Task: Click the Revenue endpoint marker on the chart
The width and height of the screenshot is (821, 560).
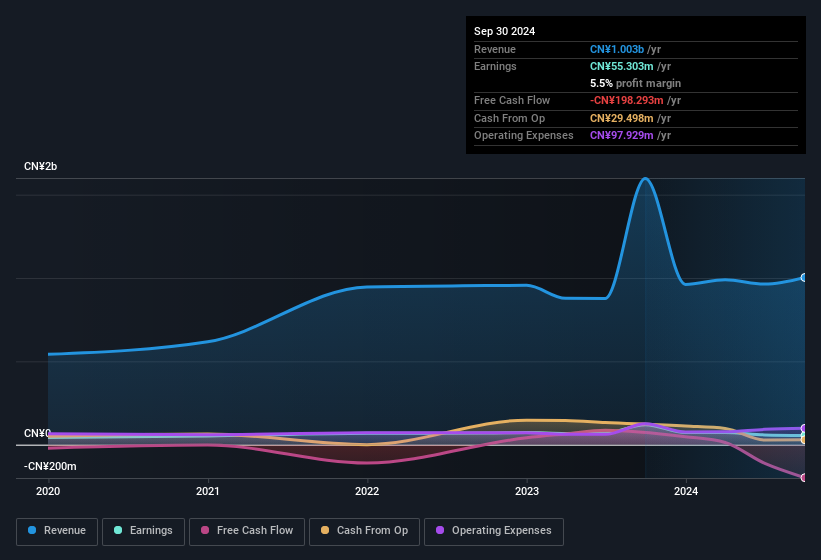Action: (804, 277)
